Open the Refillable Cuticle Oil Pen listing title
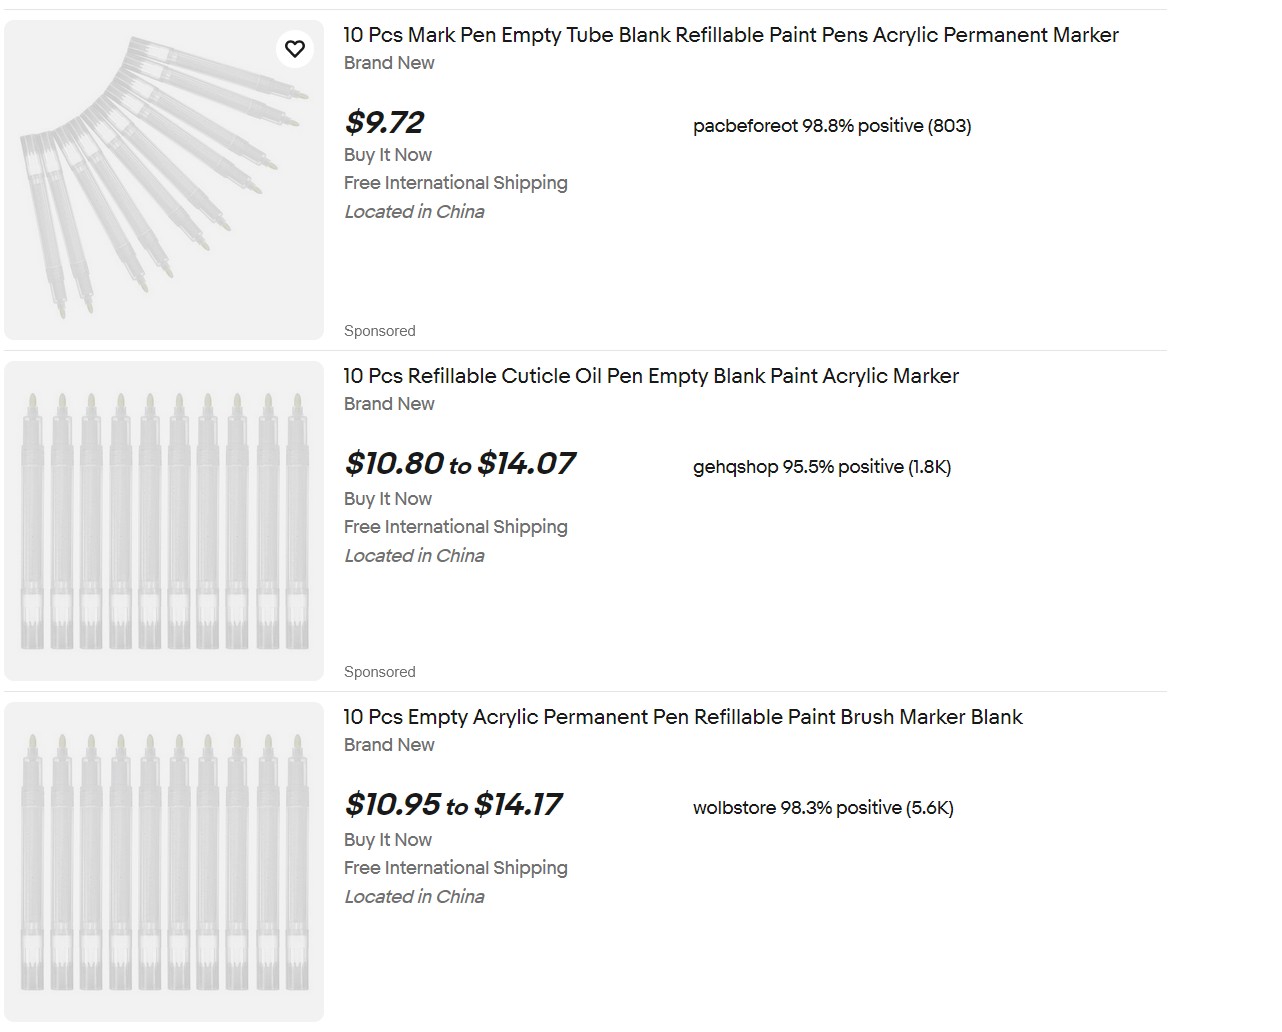 650,376
